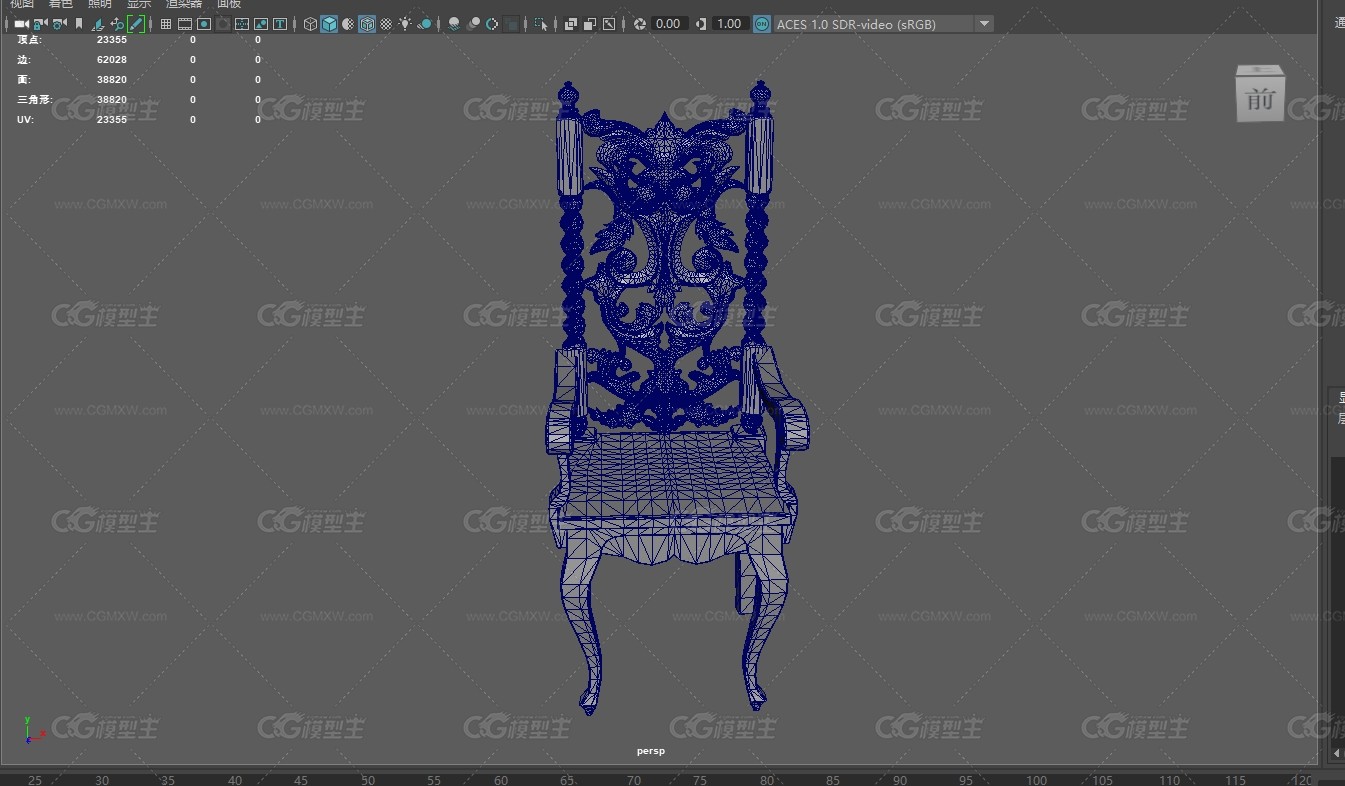Click the gamma value field 1.00

click(x=730, y=24)
